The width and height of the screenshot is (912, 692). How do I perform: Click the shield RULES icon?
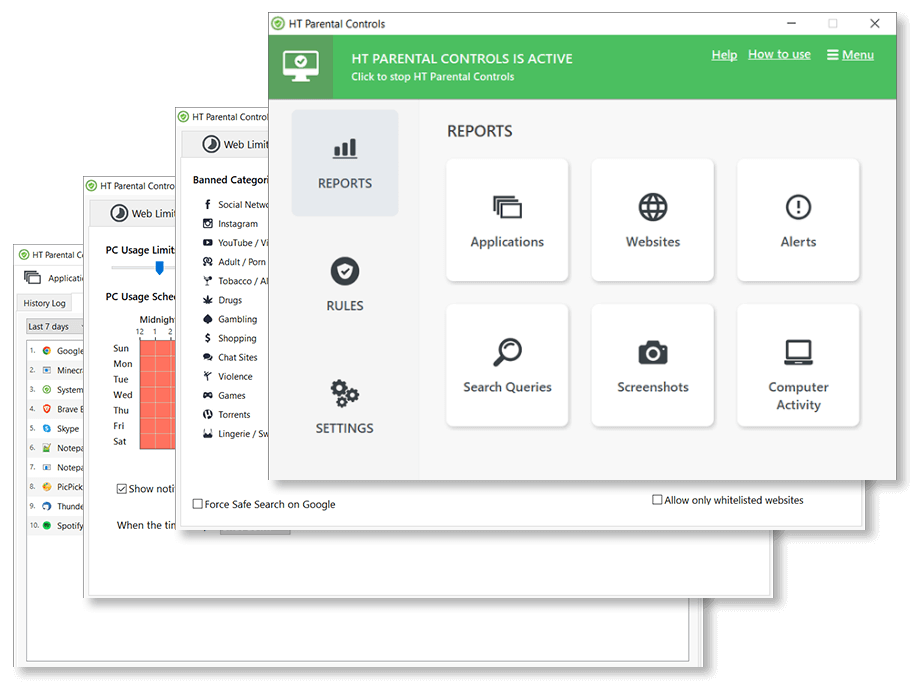pos(345,271)
